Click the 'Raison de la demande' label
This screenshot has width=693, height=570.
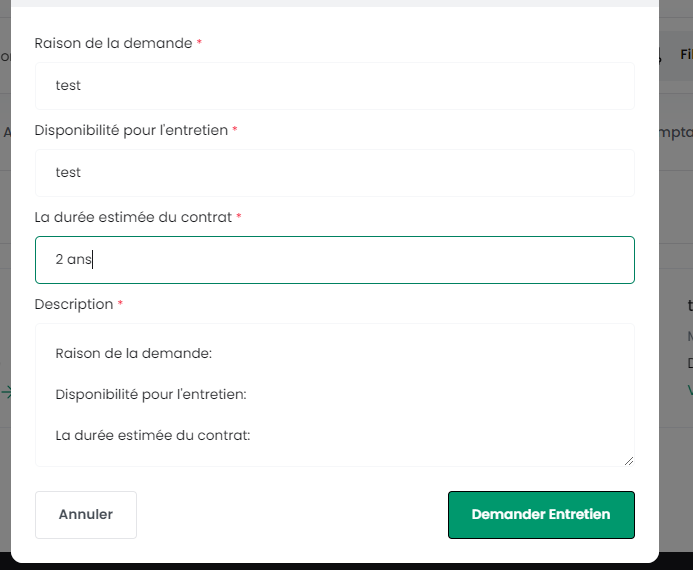(x=113, y=43)
